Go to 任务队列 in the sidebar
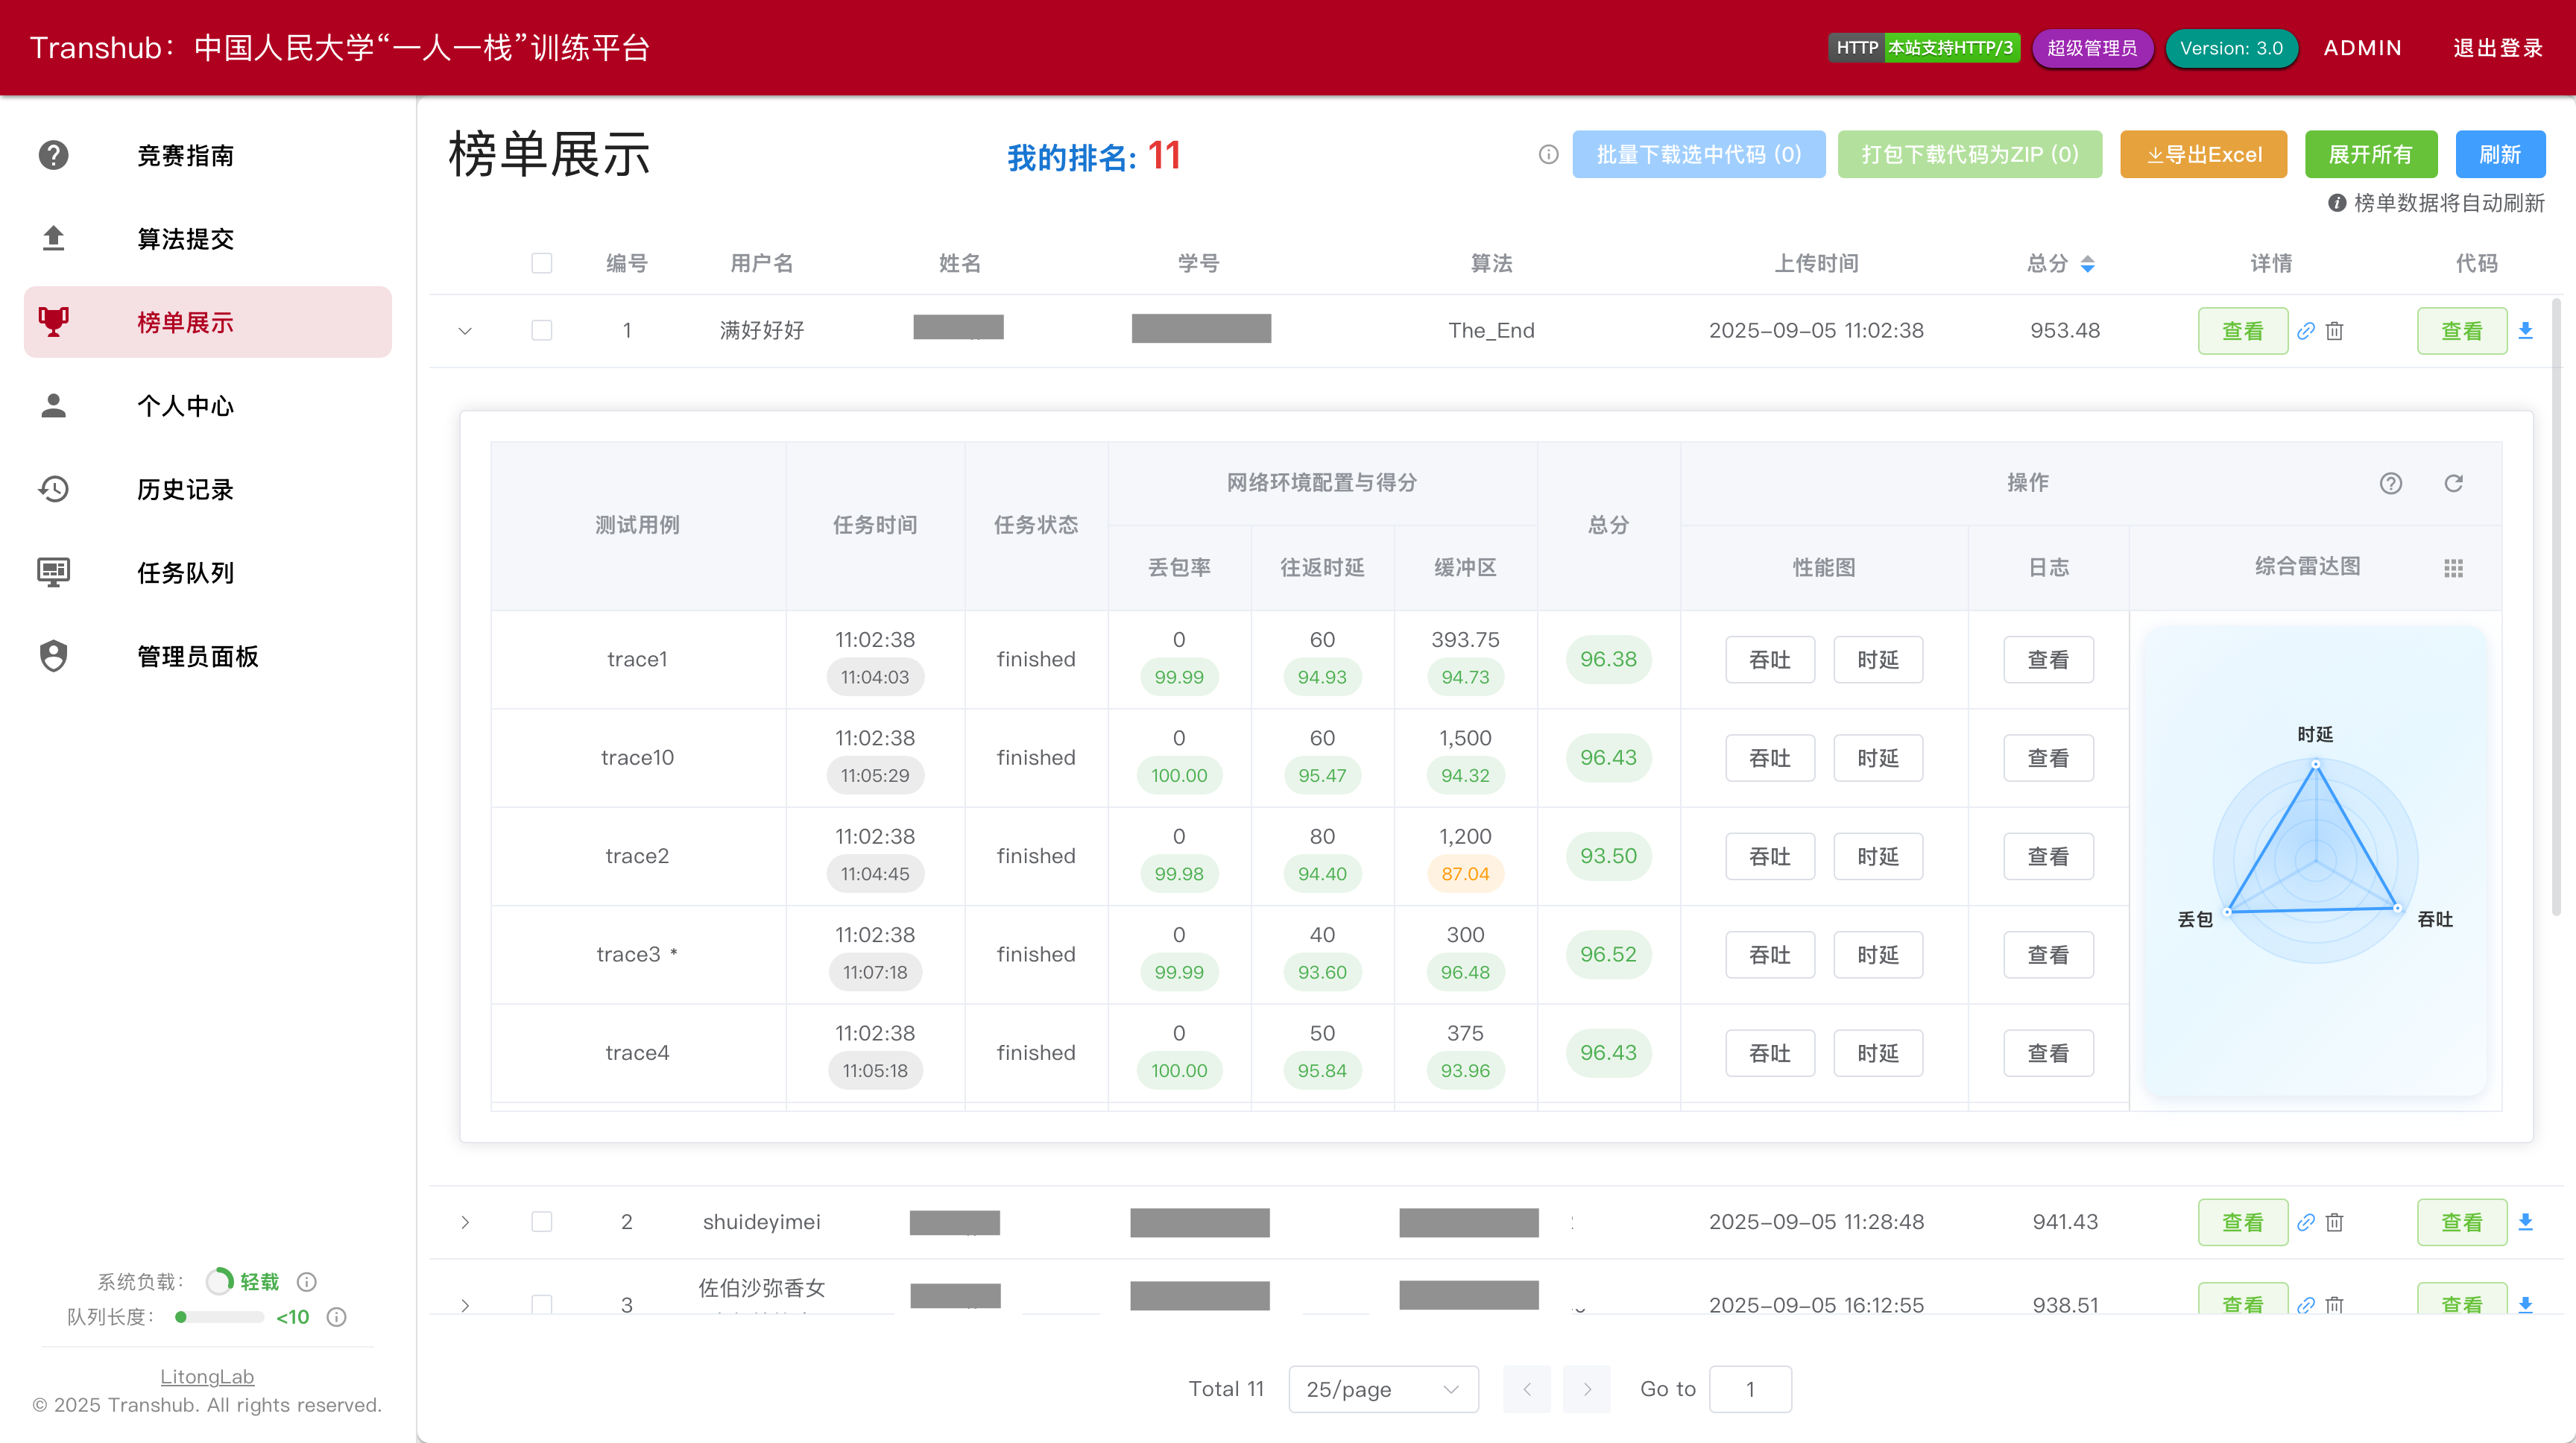The height and width of the screenshot is (1443, 2576). (x=185, y=573)
